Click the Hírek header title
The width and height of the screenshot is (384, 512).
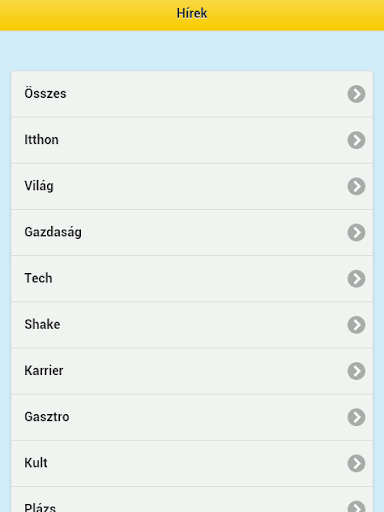tap(192, 14)
